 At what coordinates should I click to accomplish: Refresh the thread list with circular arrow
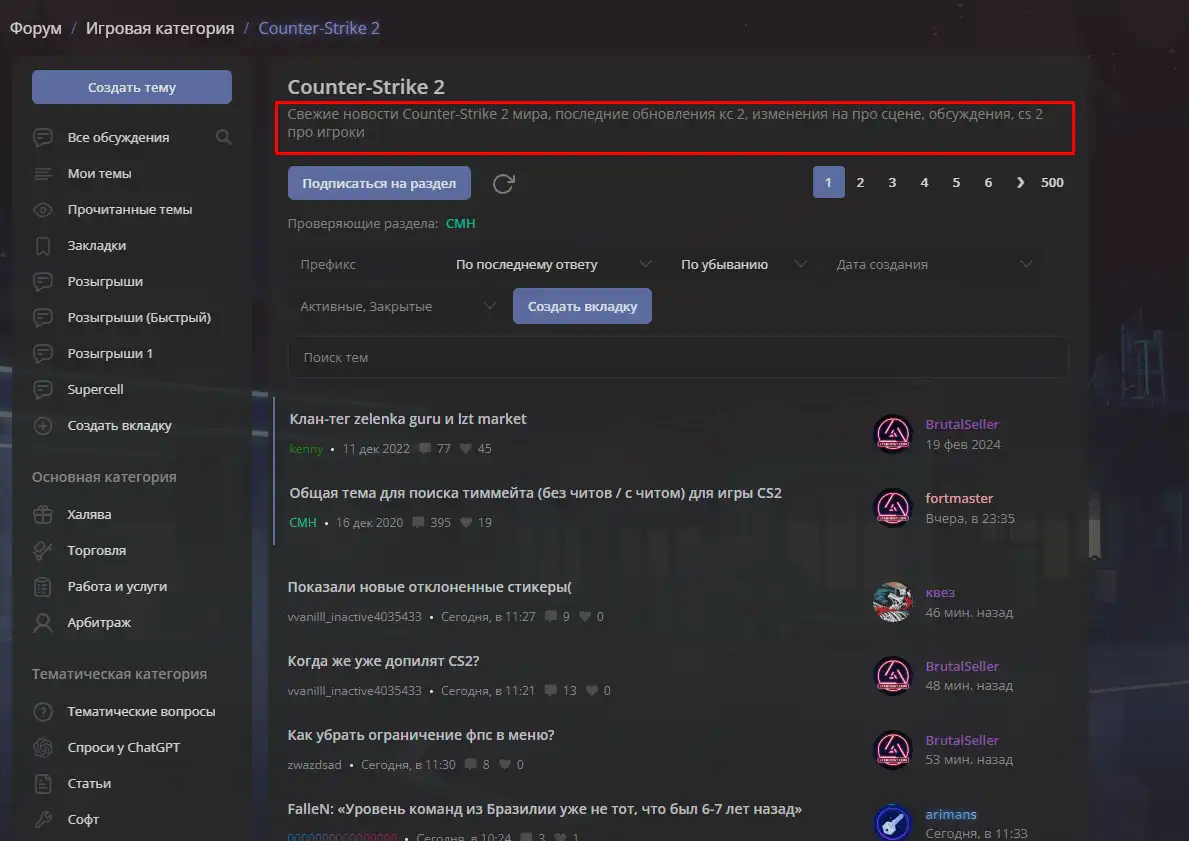[x=504, y=184]
